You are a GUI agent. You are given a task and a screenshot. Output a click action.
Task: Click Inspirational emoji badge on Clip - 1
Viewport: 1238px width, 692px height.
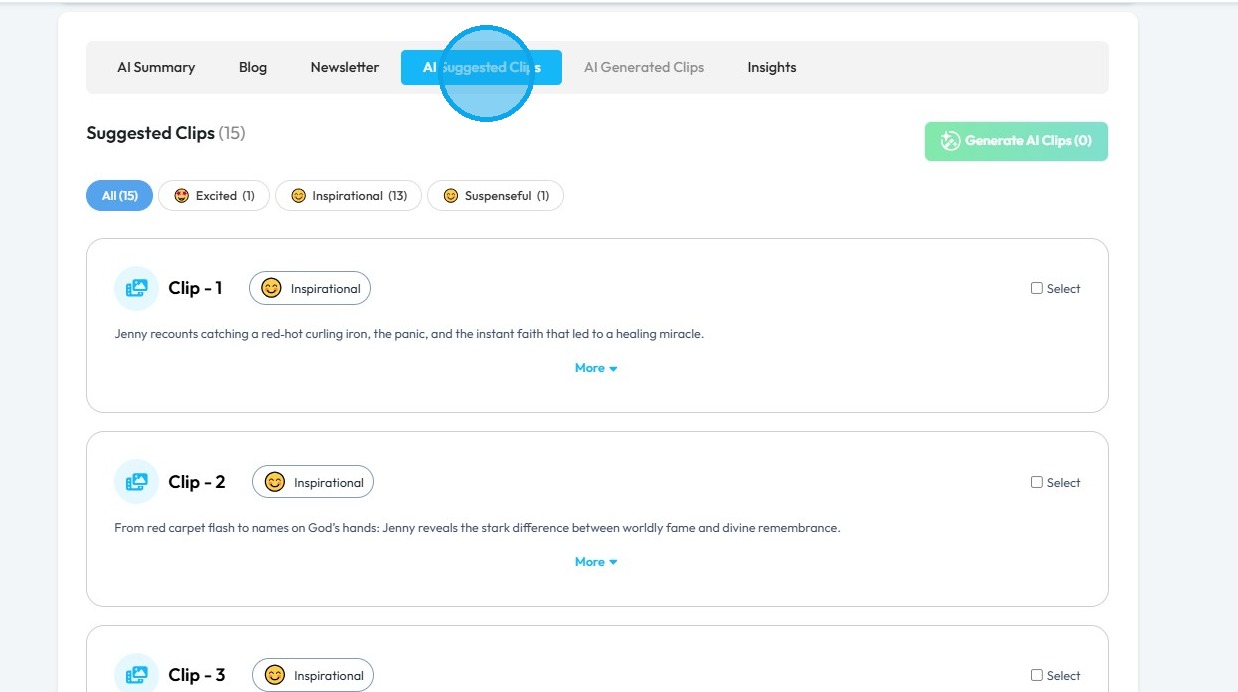coord(310,288)
